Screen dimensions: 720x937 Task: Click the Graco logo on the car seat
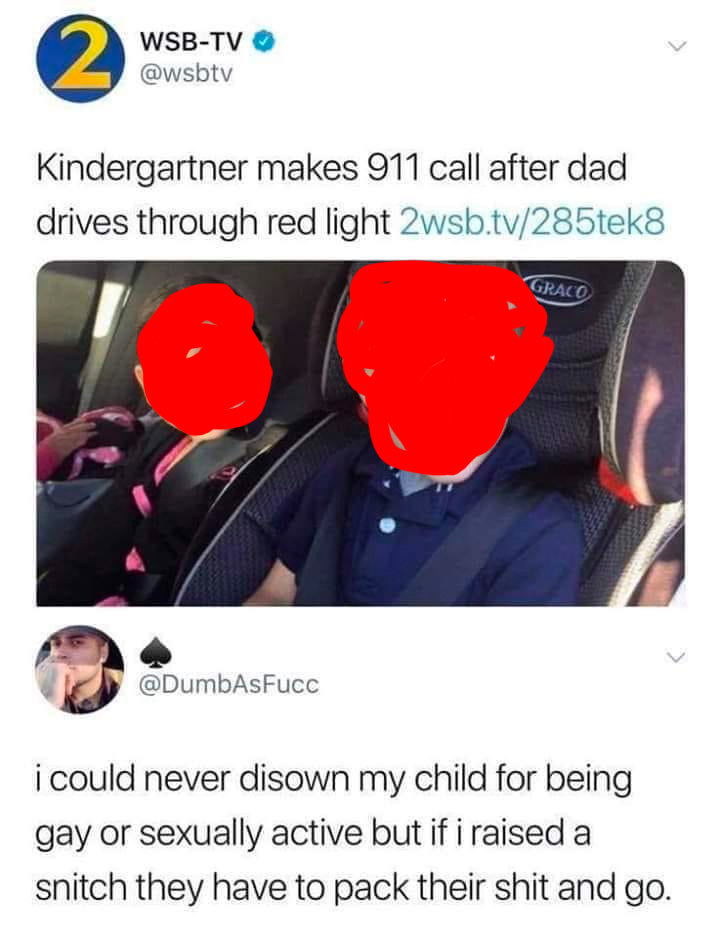pyautogui.click(x=560, y=290)
